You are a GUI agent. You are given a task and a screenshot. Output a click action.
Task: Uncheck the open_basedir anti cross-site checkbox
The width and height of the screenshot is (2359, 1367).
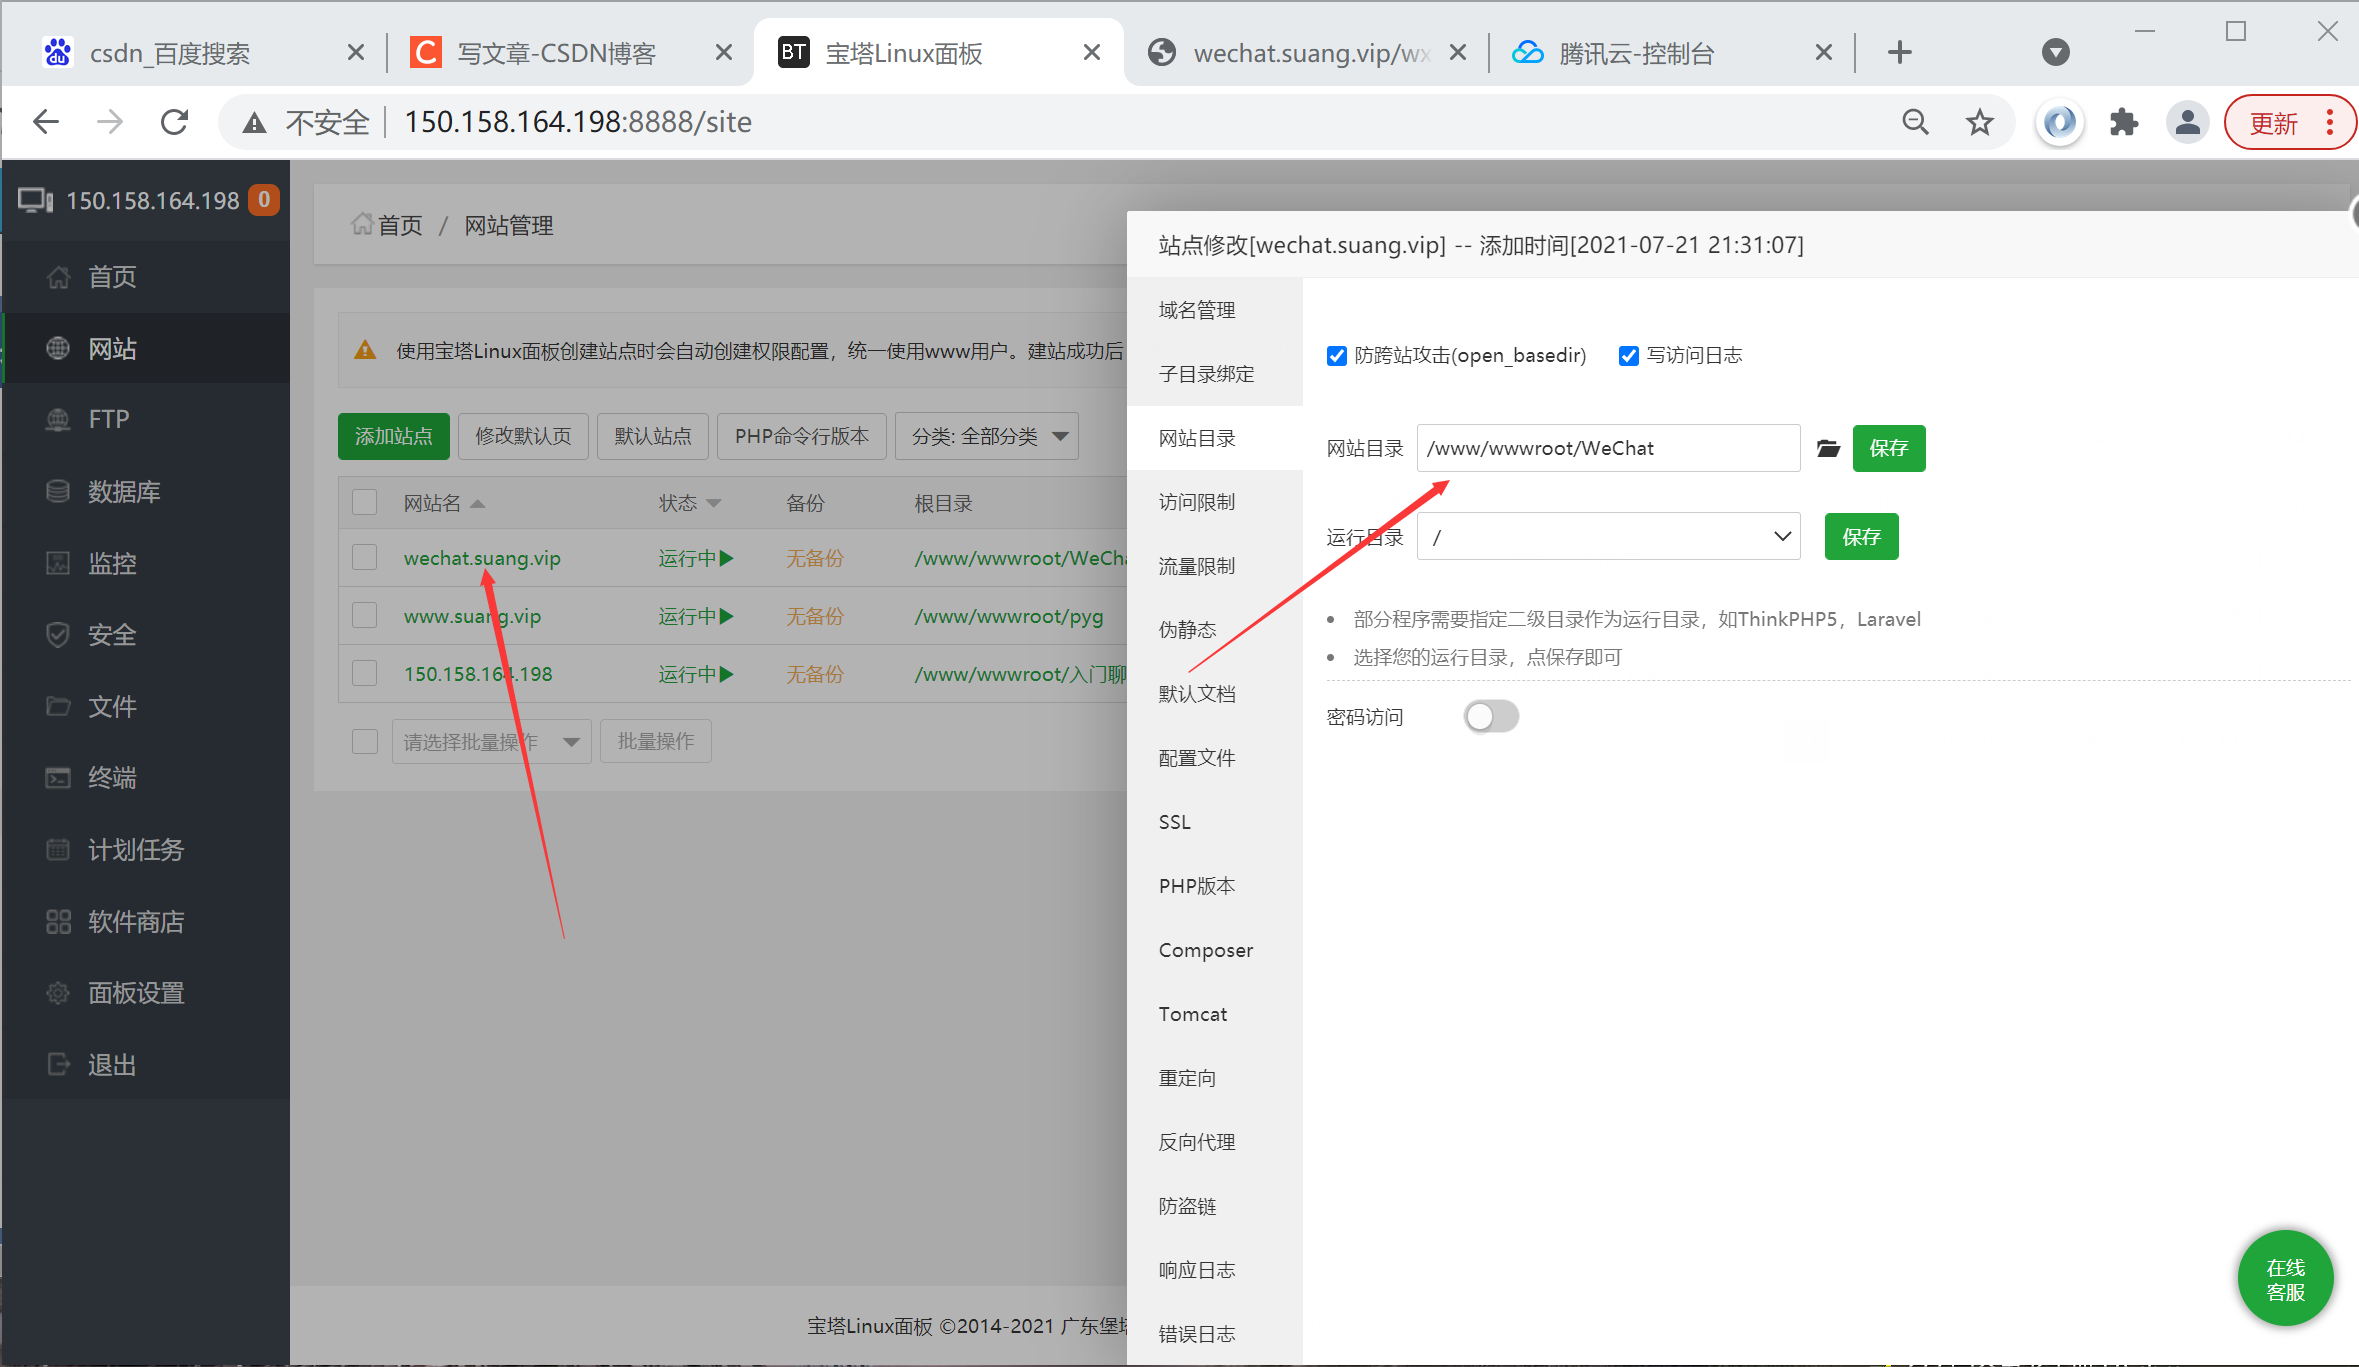pyautogui.click(x=1337, y=356)
